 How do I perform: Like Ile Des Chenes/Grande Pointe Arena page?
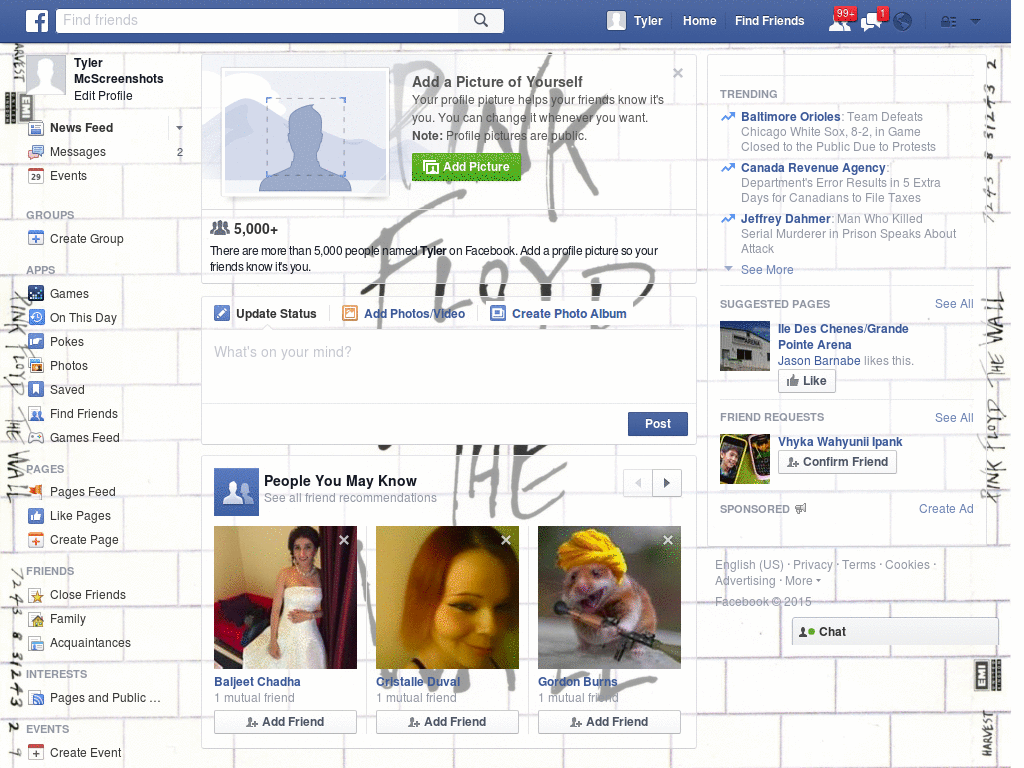point(807,381)
